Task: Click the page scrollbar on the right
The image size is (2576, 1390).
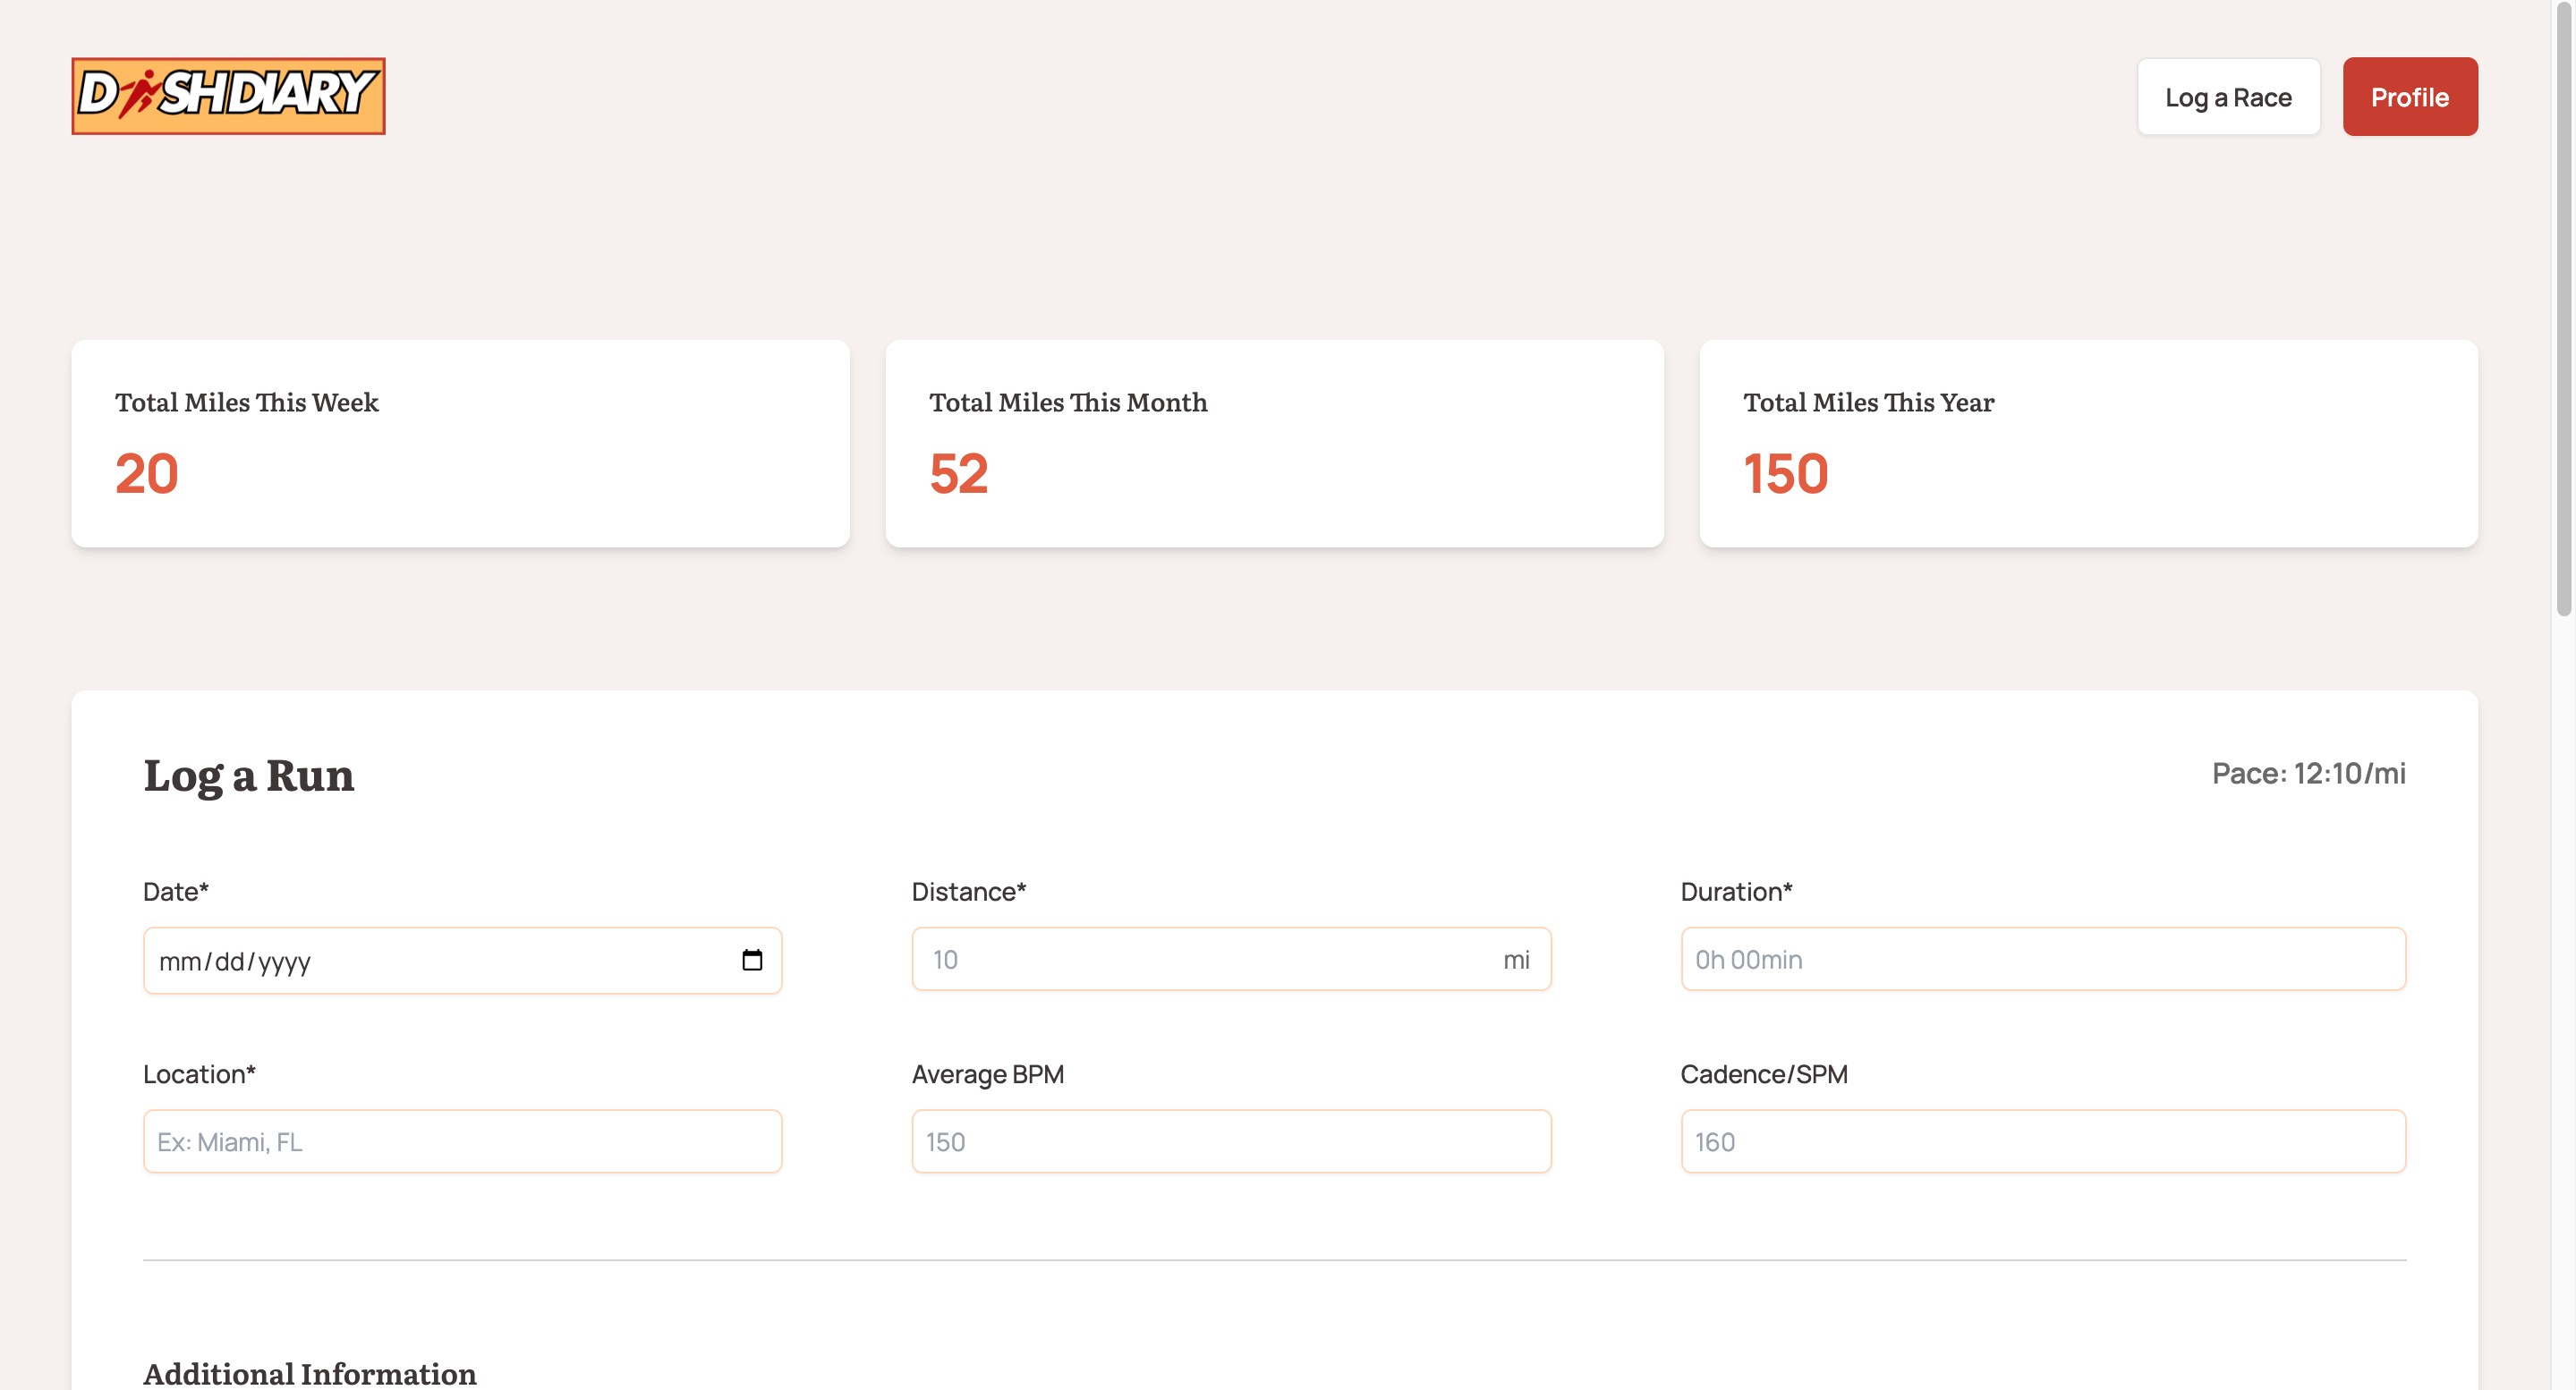Action: (x=2568, y=300)
